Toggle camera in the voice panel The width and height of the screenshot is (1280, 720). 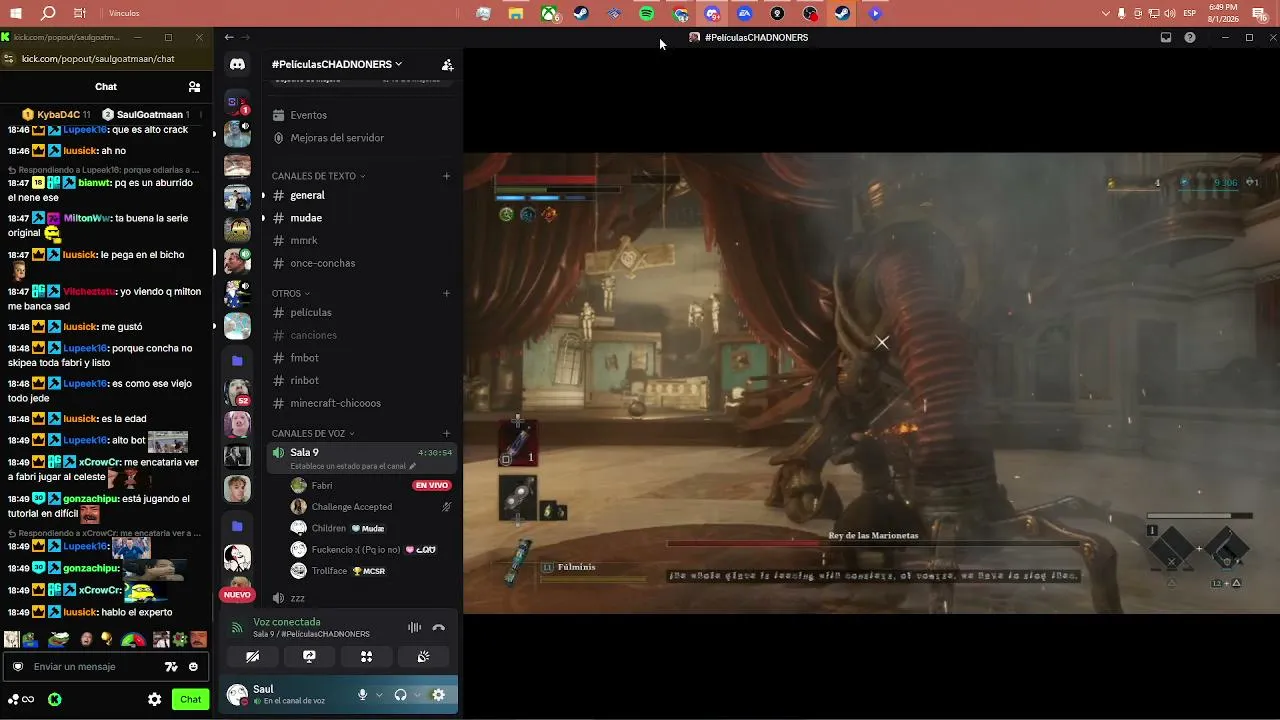click(252, 657)
